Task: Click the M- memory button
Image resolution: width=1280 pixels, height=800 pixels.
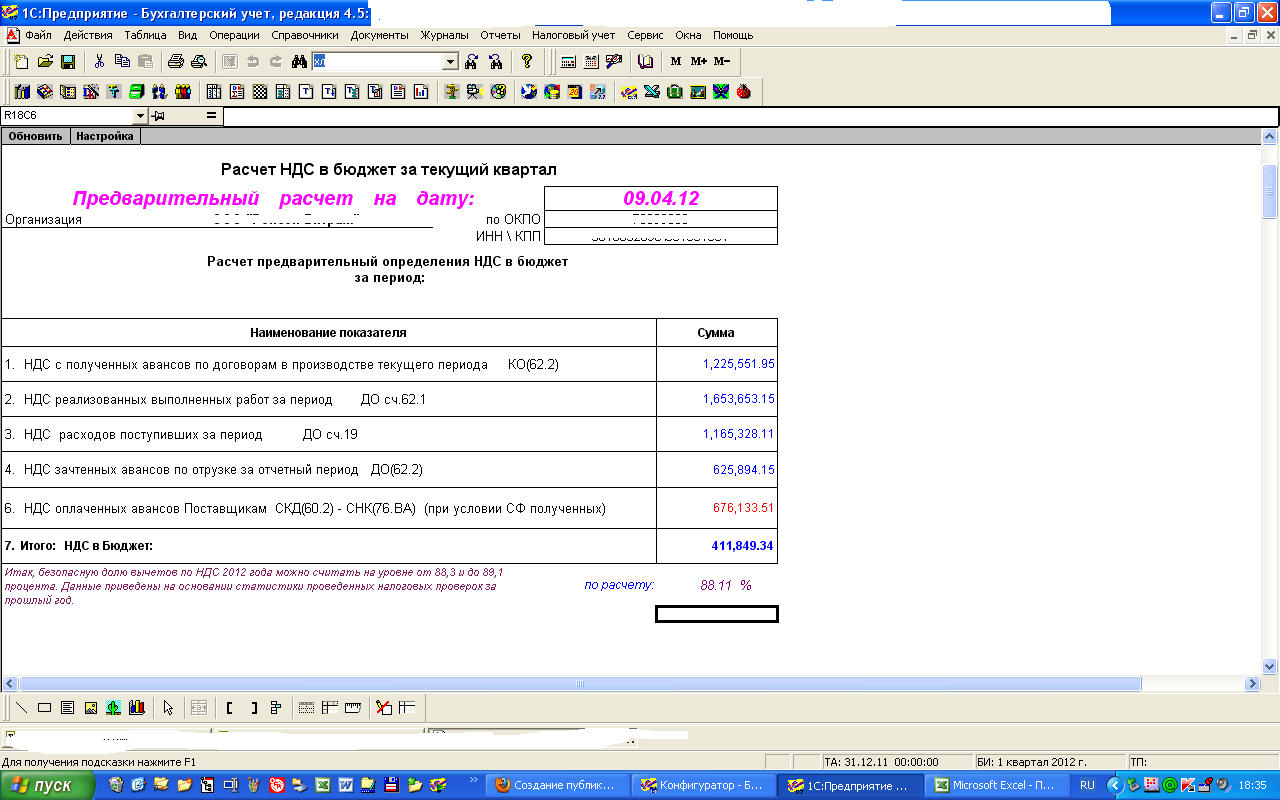Action: (x=722, y=61)
